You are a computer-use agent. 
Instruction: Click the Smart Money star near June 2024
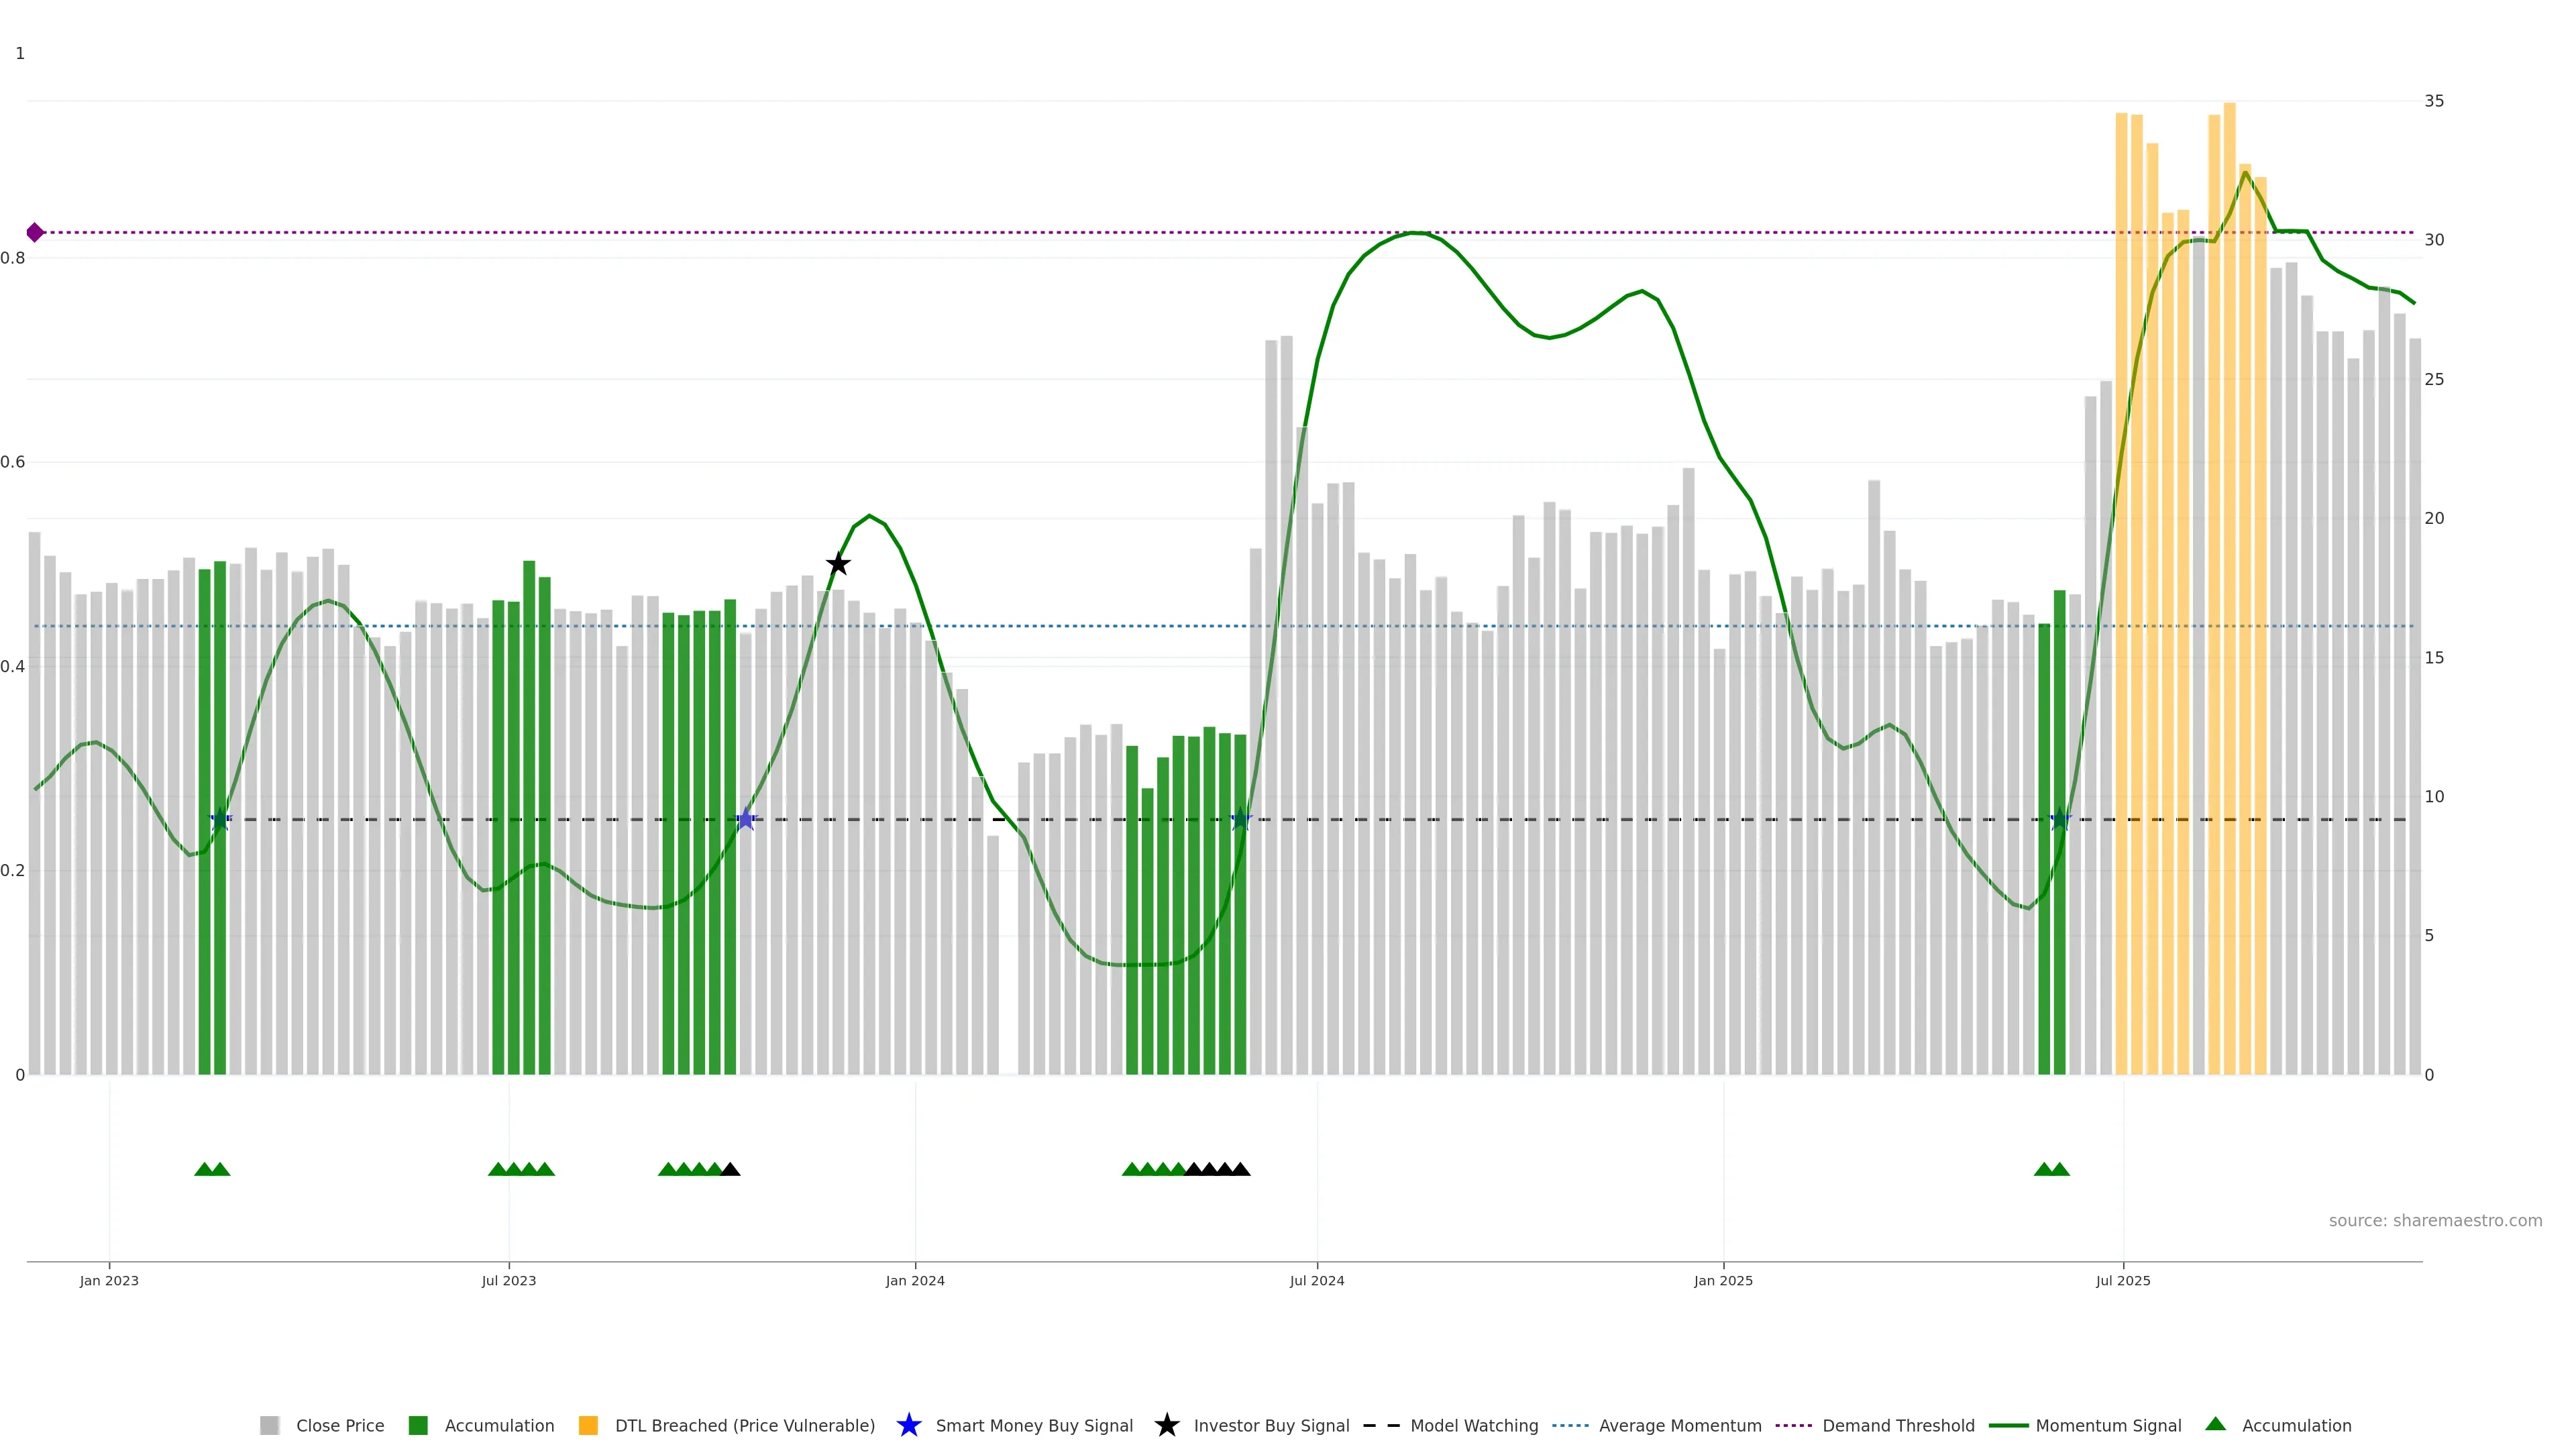1240,819
